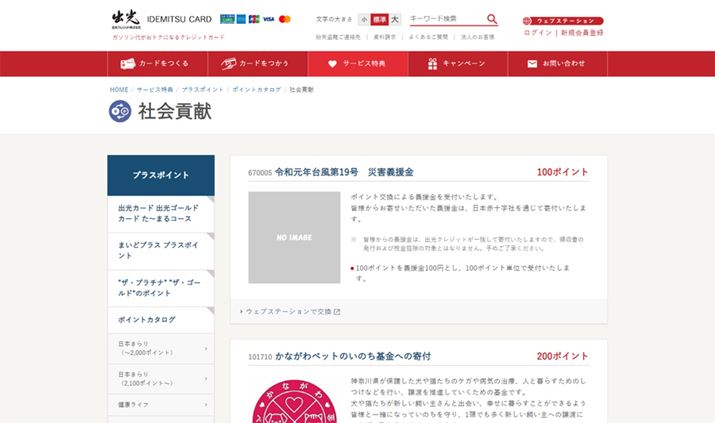
Task: Click the ウェブステーション red button
Action: click(563, 21)
